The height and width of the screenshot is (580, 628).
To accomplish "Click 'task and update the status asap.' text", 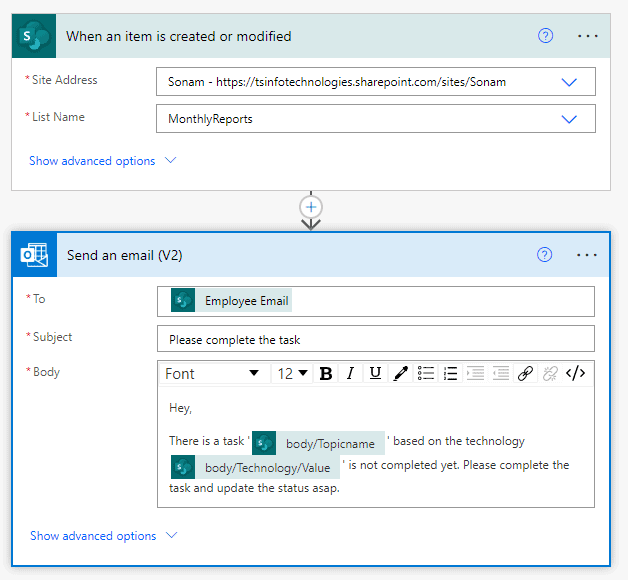I will [x=254, y=488].
